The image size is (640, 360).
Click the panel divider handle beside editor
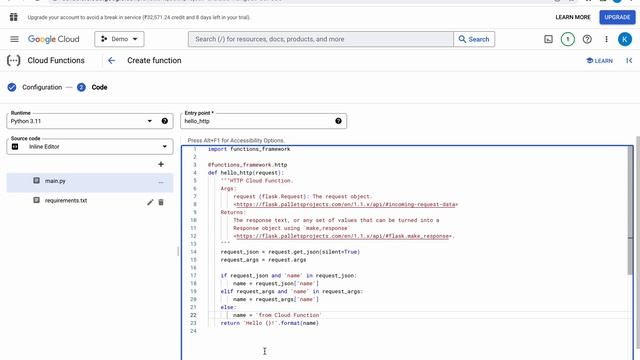click(178, 251)
